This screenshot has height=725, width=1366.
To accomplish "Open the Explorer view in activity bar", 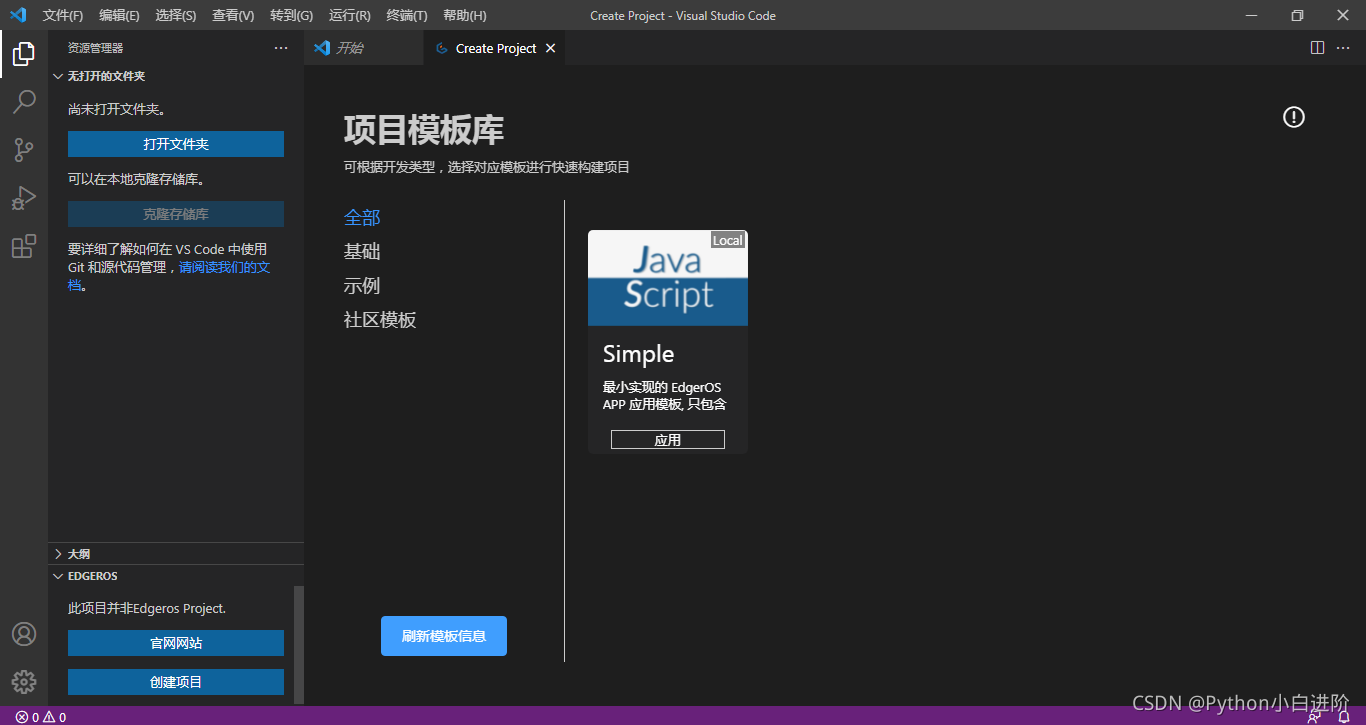I will 24,54.
